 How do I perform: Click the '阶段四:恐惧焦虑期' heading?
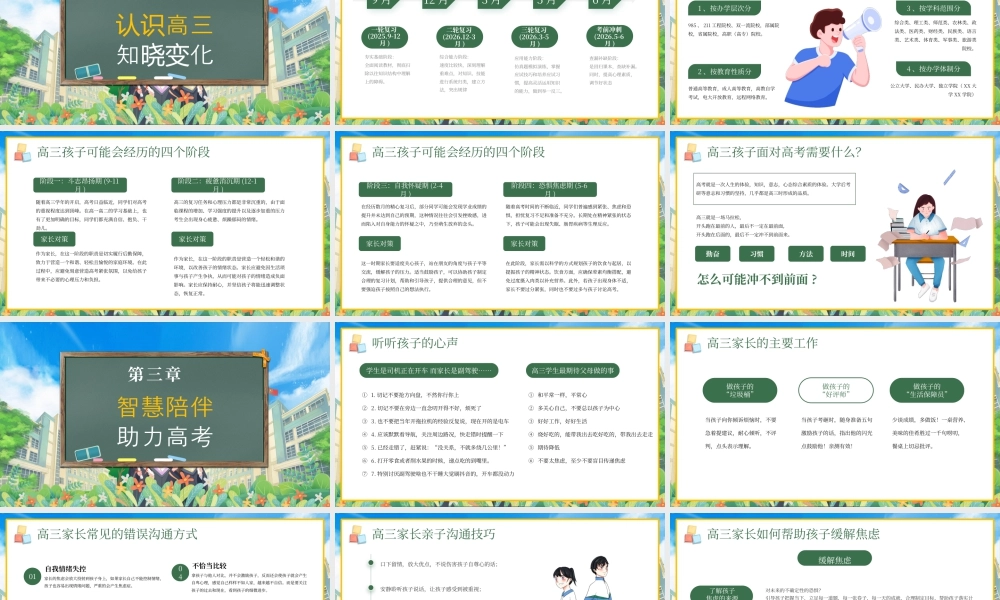pyautogui.click(x=550, y=189)
